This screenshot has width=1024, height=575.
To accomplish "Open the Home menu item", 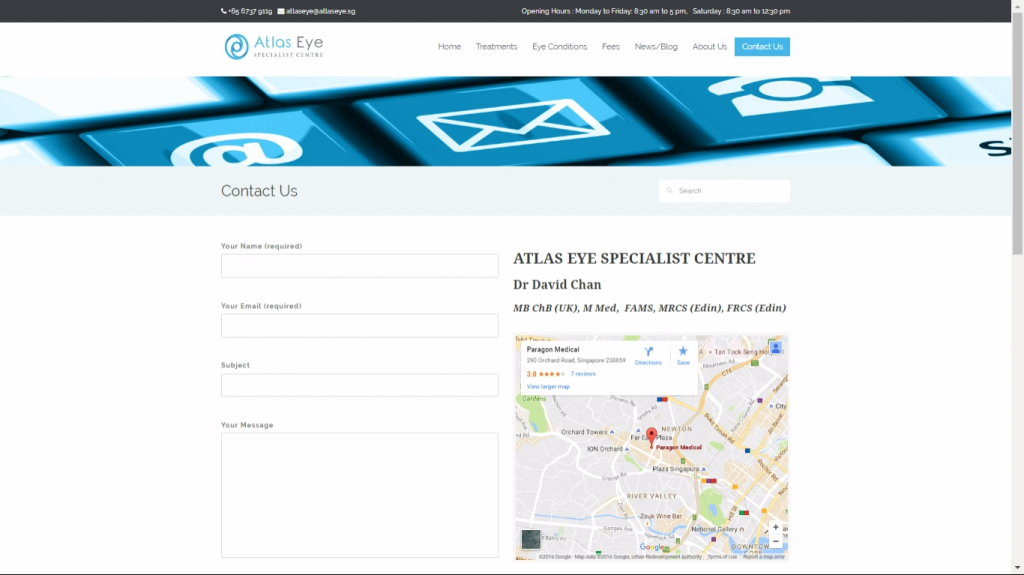I will point(449,47).
